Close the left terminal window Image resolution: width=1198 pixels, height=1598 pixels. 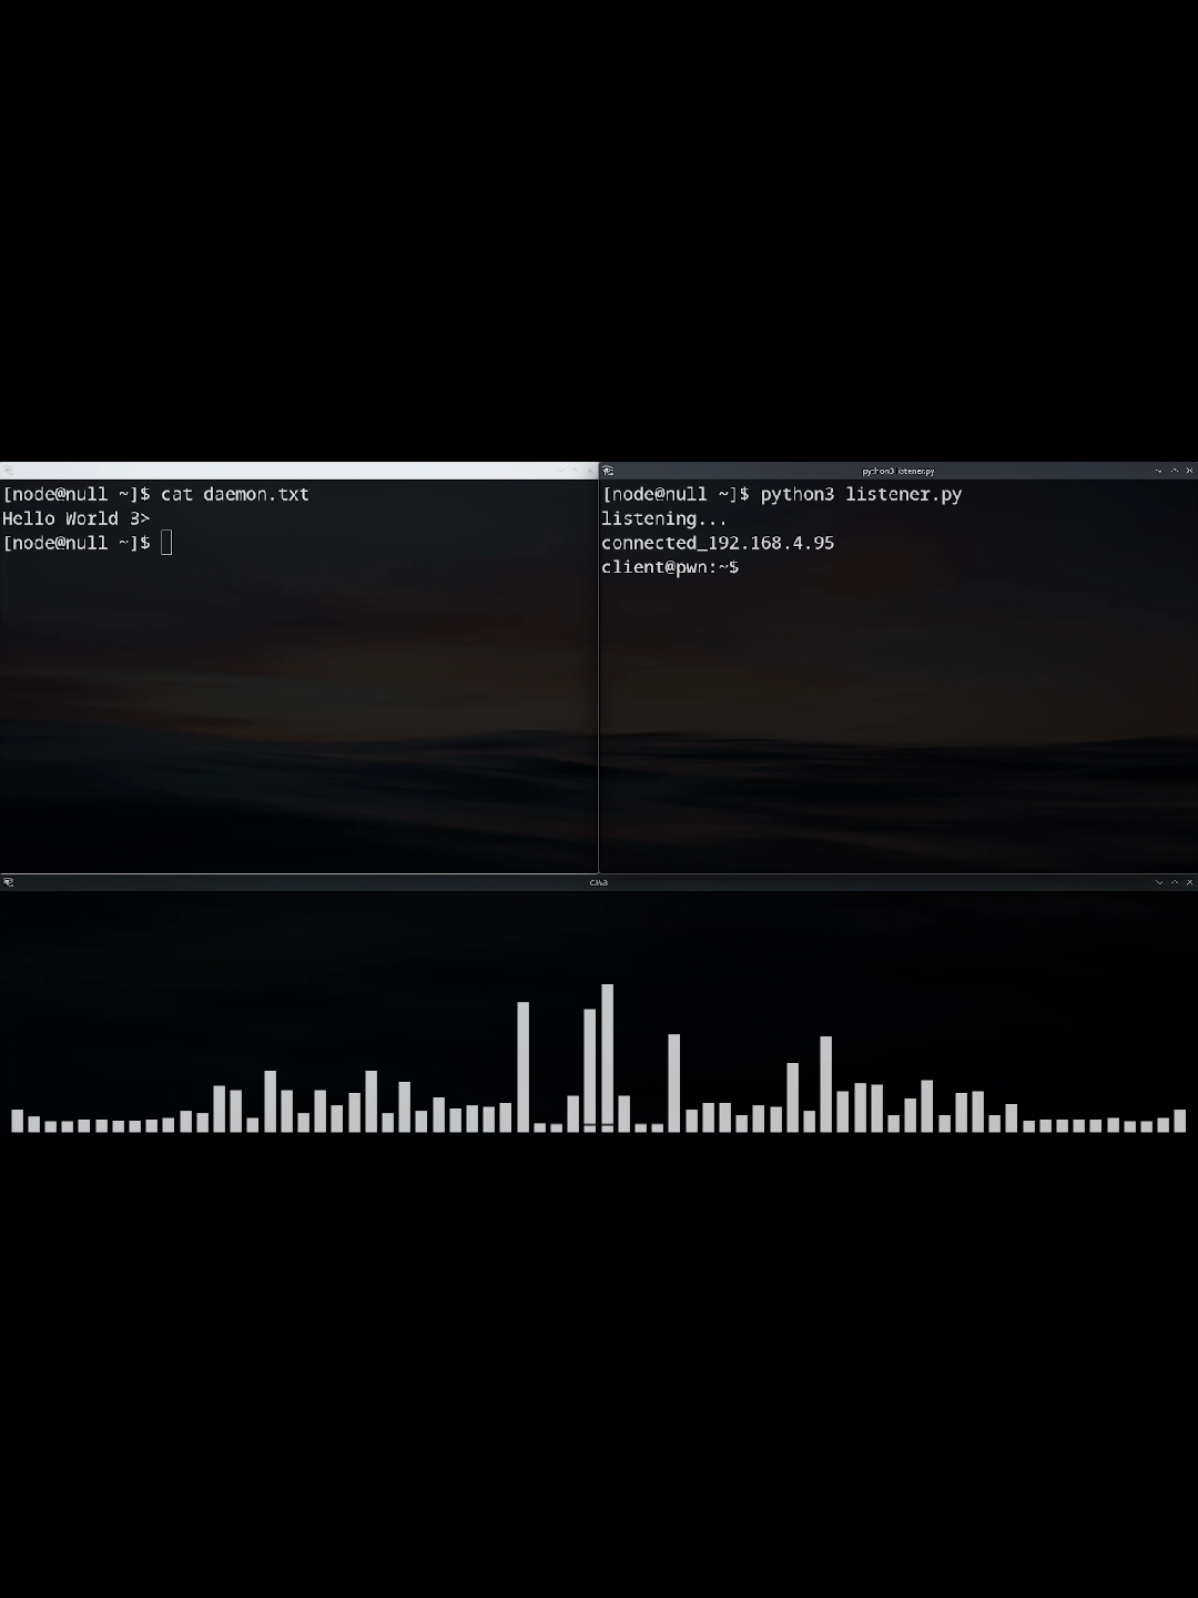(x=590, y=470)
